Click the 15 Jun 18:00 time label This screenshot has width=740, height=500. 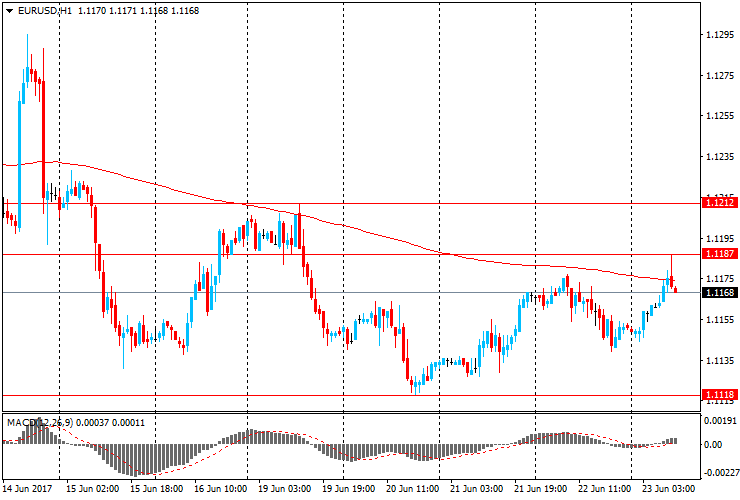156,488
